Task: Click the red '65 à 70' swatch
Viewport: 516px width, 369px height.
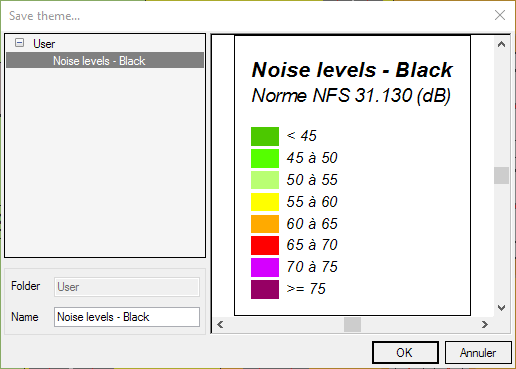Action: click(x=265, y=245)
